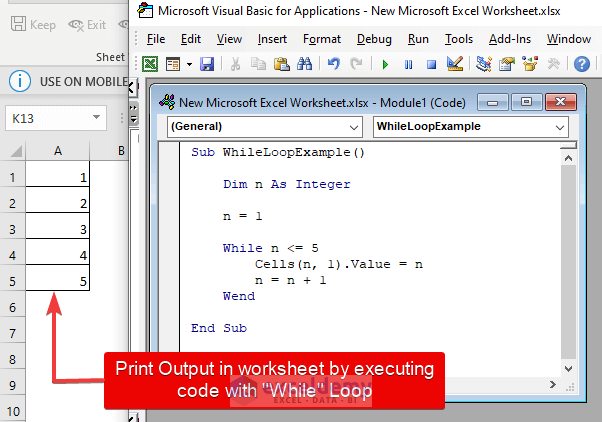This screenshot has height=422, width=602.
Task: Click the 'While n <= 5' code line
Action: coord(271,248)
